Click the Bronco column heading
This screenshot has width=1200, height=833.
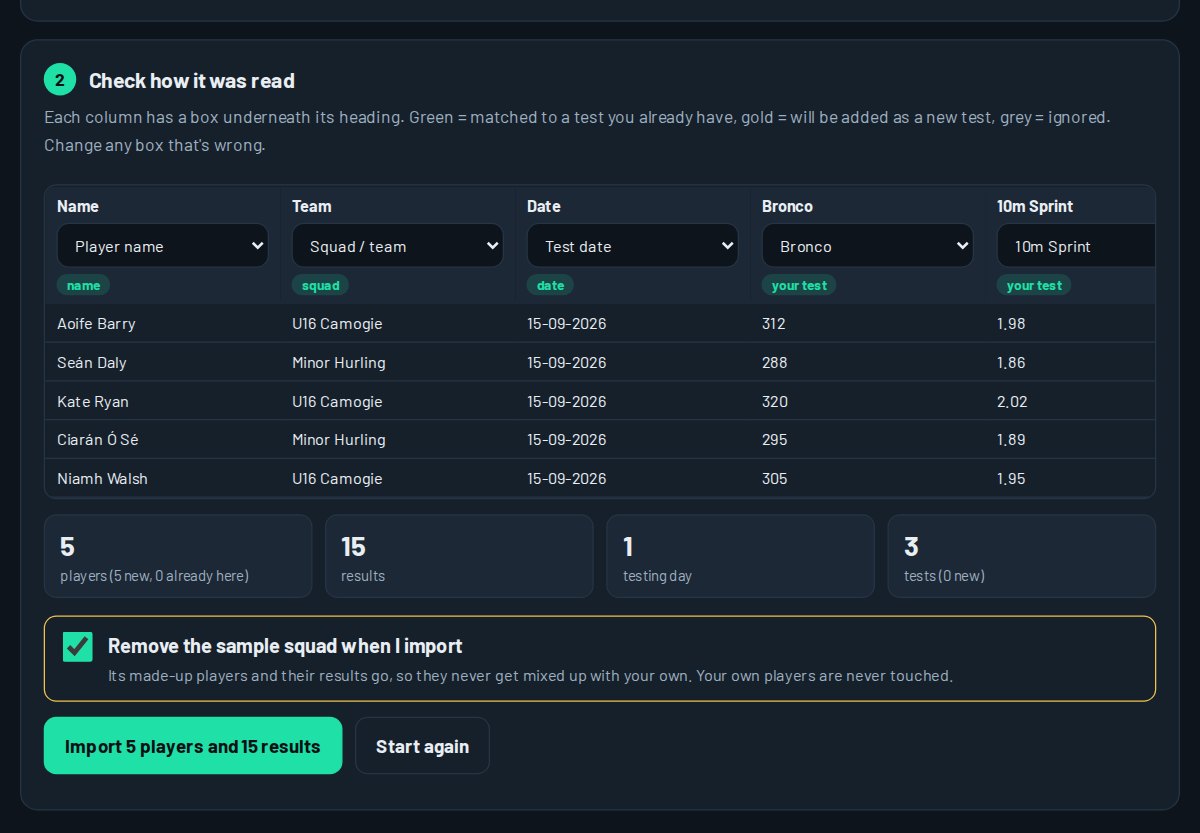(787, 206)
